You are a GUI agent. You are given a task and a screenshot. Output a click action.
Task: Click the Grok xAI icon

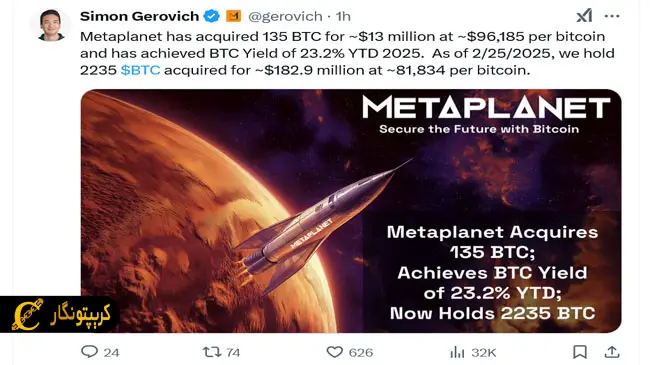584,16
